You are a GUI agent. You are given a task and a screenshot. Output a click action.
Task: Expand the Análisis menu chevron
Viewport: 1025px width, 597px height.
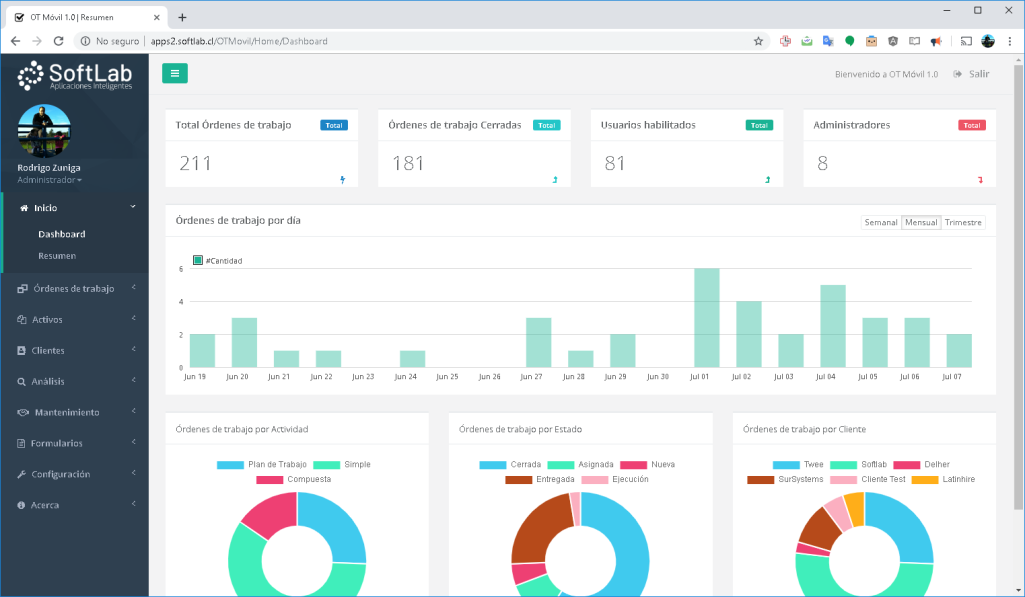click(133, 380)
